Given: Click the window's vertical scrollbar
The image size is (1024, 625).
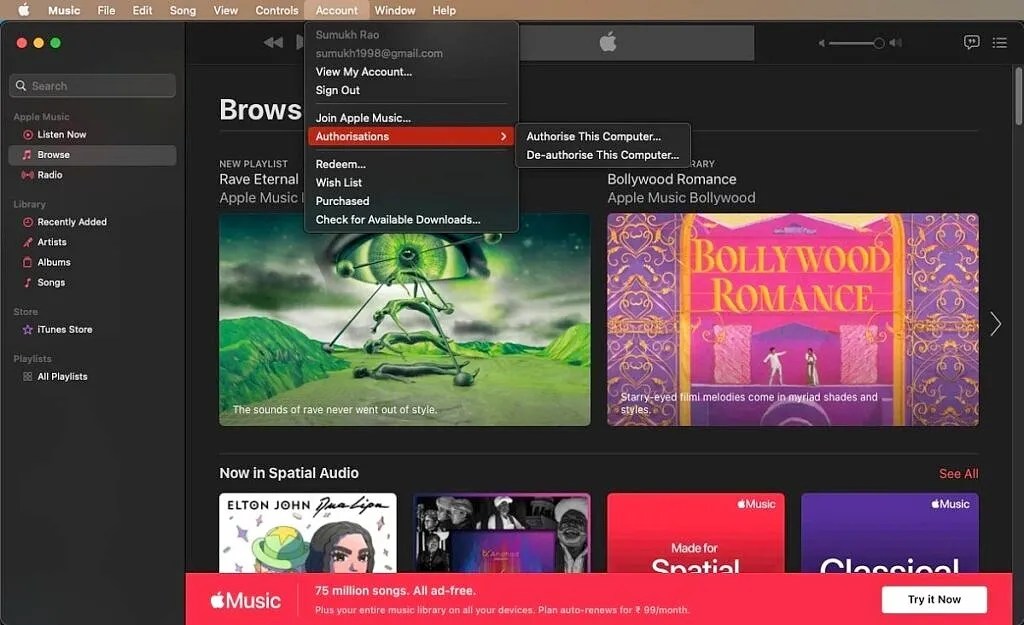Looking at the screenshot, I should [1018, 95].
